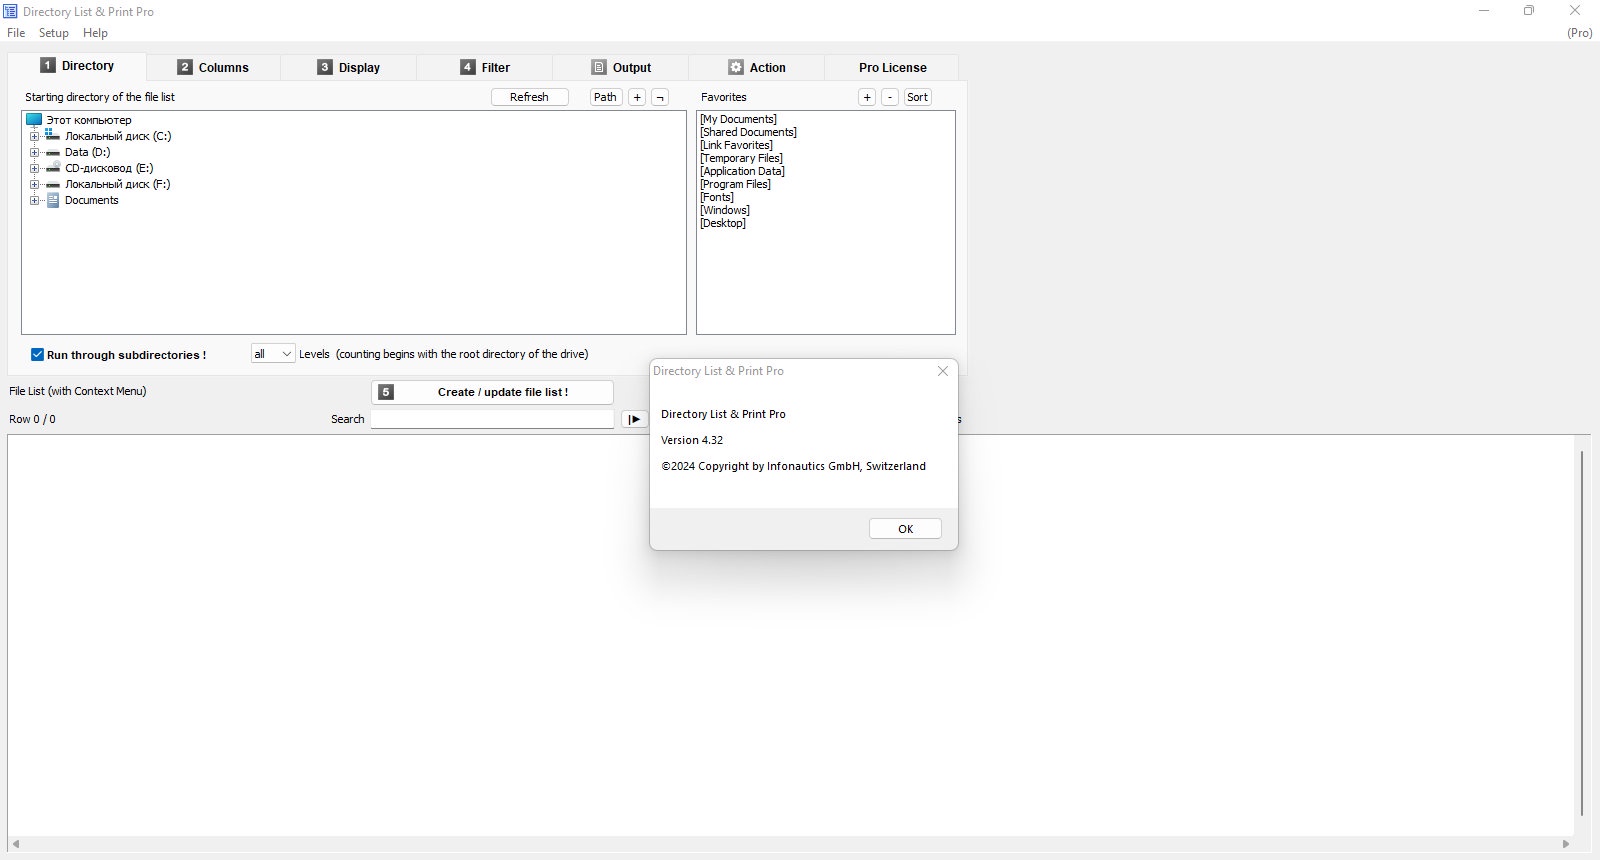This screenshot has width=1600, height=860.
Task: Switch to the Output tab
Action: 621,68
